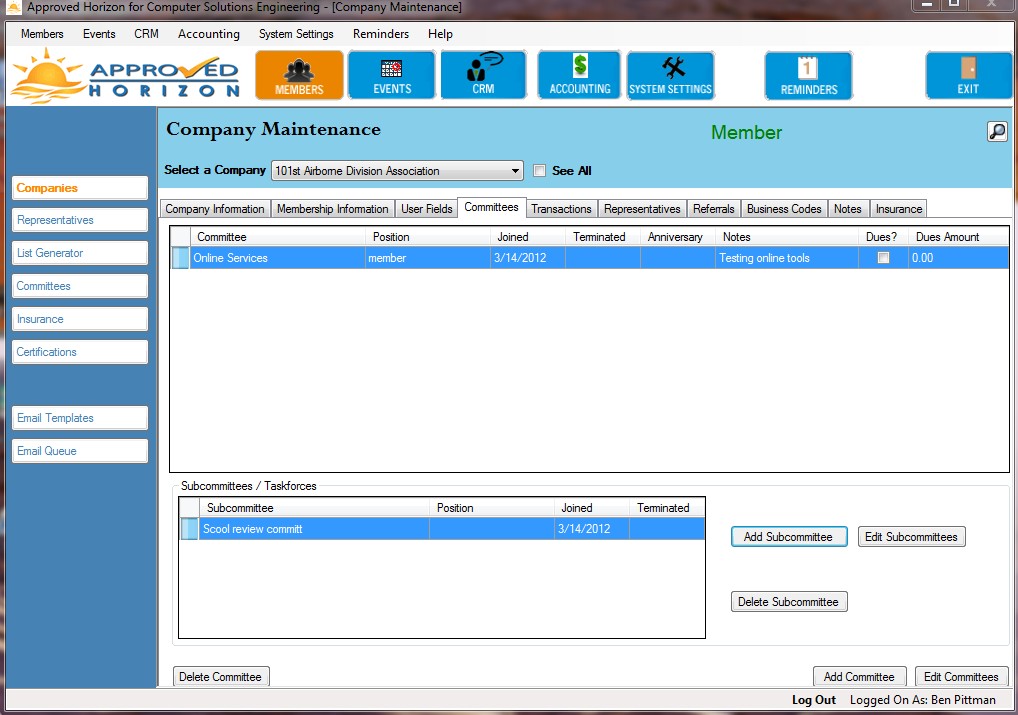Open the Members toolbar button

tap(299, 75)
